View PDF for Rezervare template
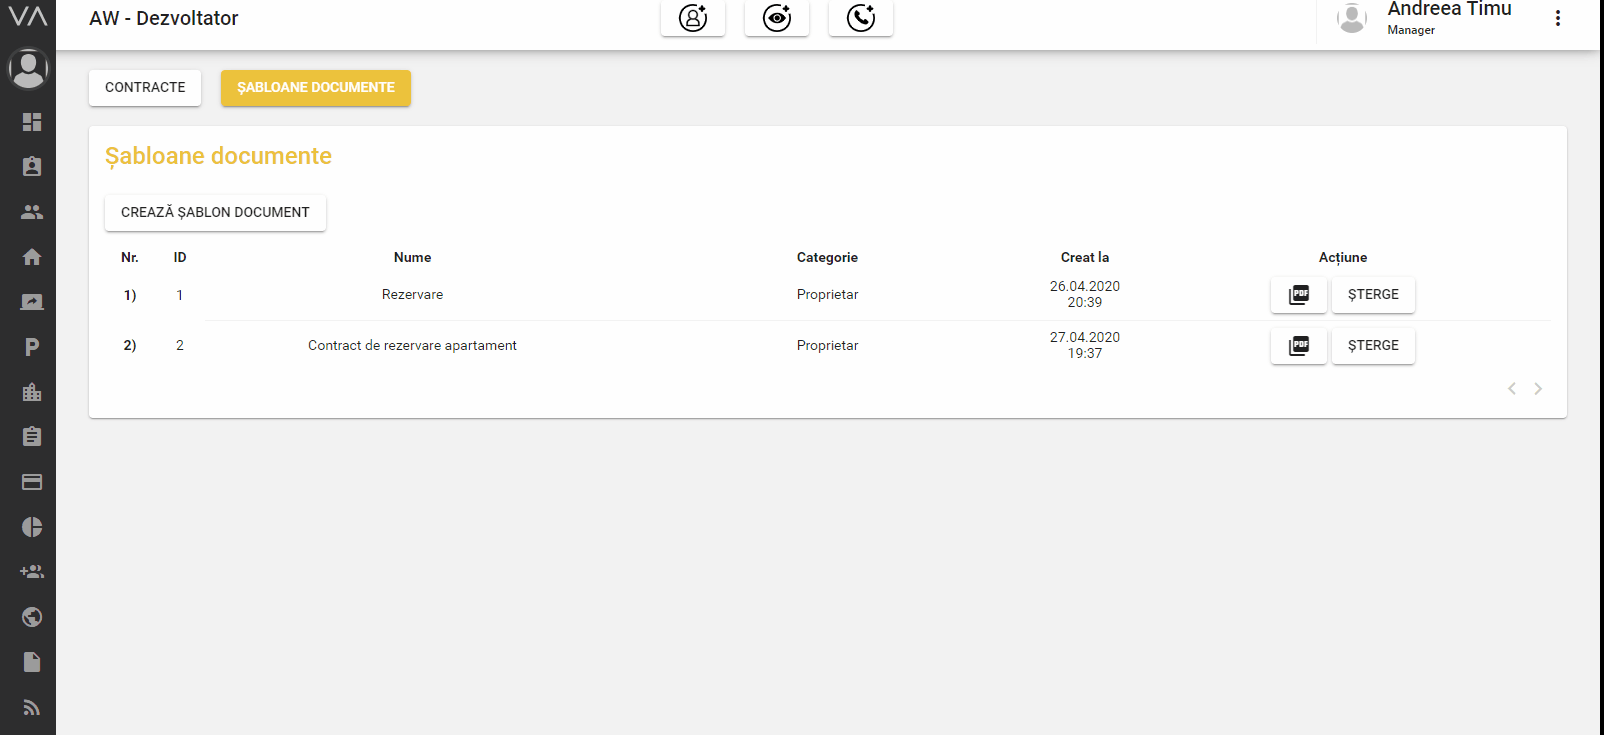 1298,295
